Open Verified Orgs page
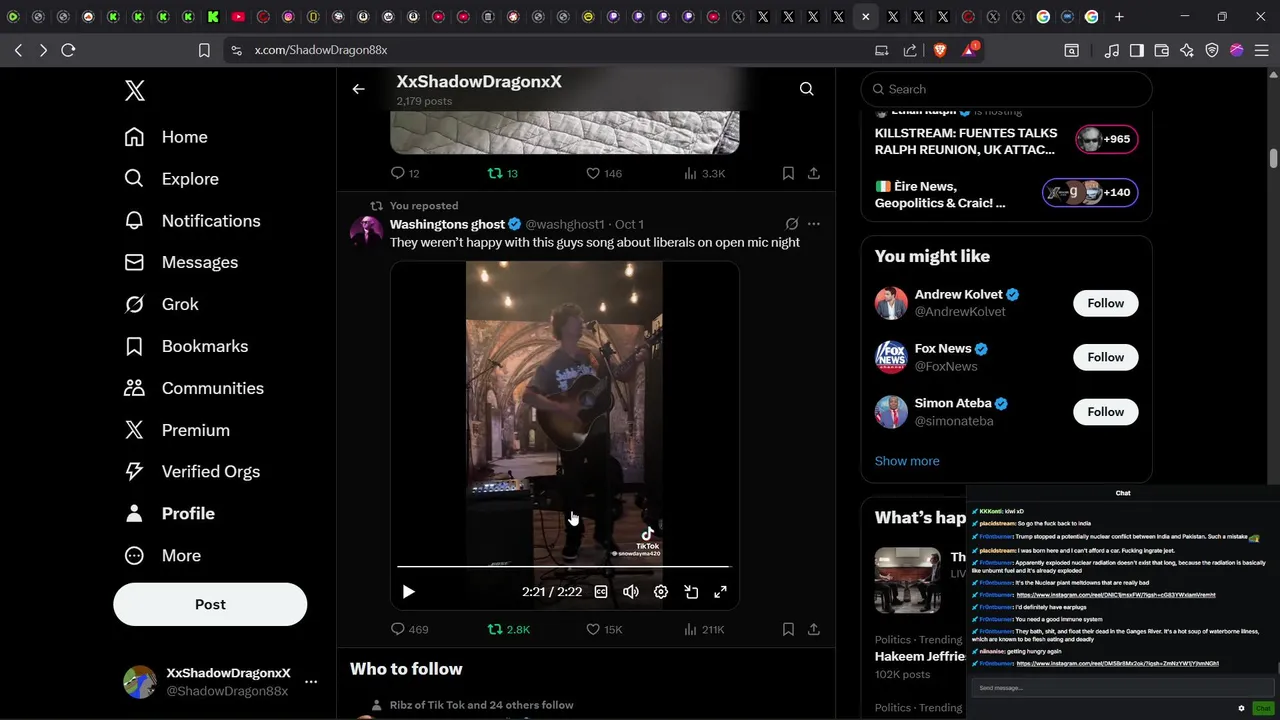The width and height of the screenshot is (1280, 720). [x=191, y=471]
